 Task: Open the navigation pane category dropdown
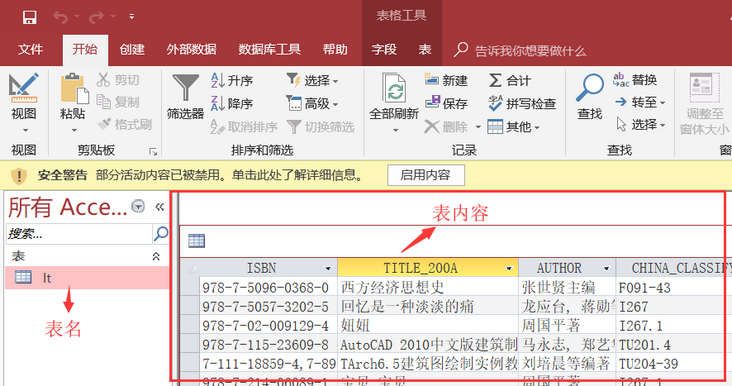click(138, 206)
